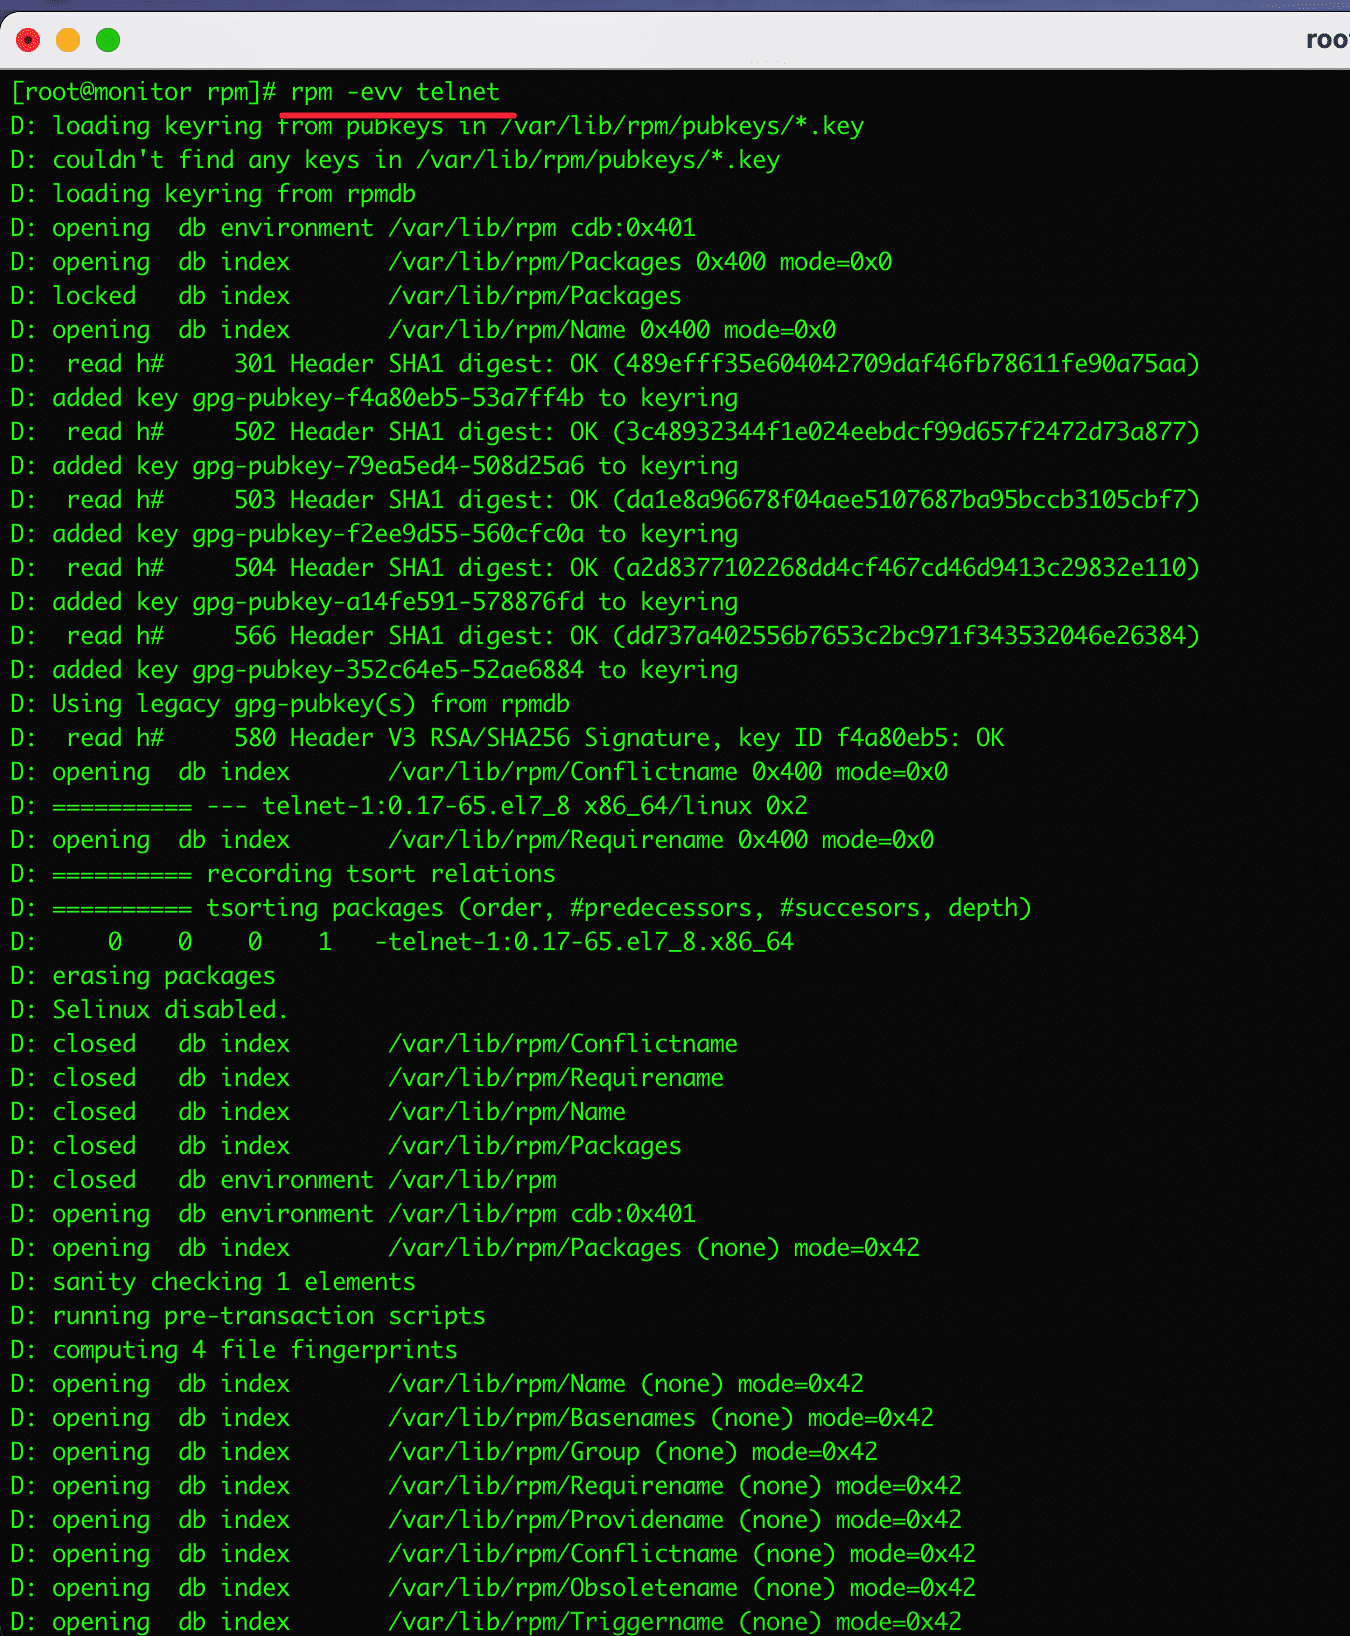This screenshot has width=1350, height=1636.
Task: Click the '/var/lib/rpm/Triggername' path
Action: click(x=556, y=1622)
